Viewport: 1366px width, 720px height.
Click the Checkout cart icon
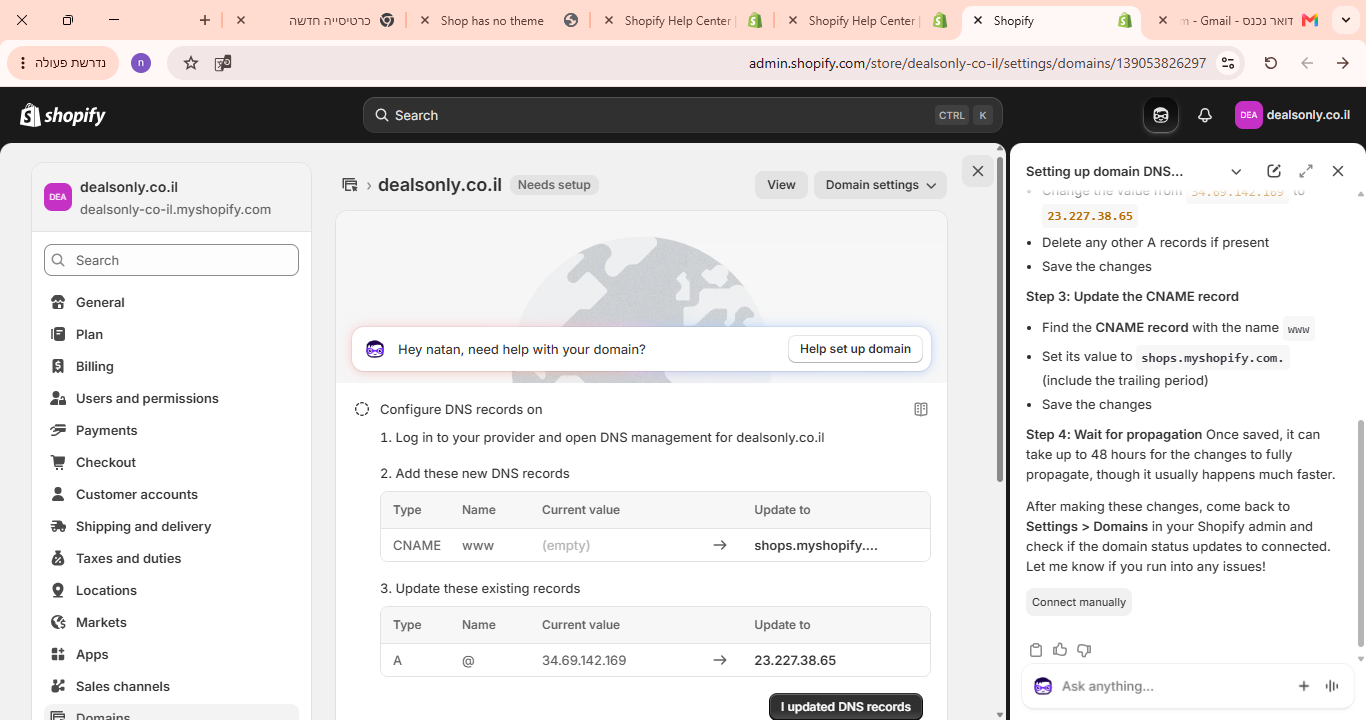pyautogui.click(x=58, y=462)
